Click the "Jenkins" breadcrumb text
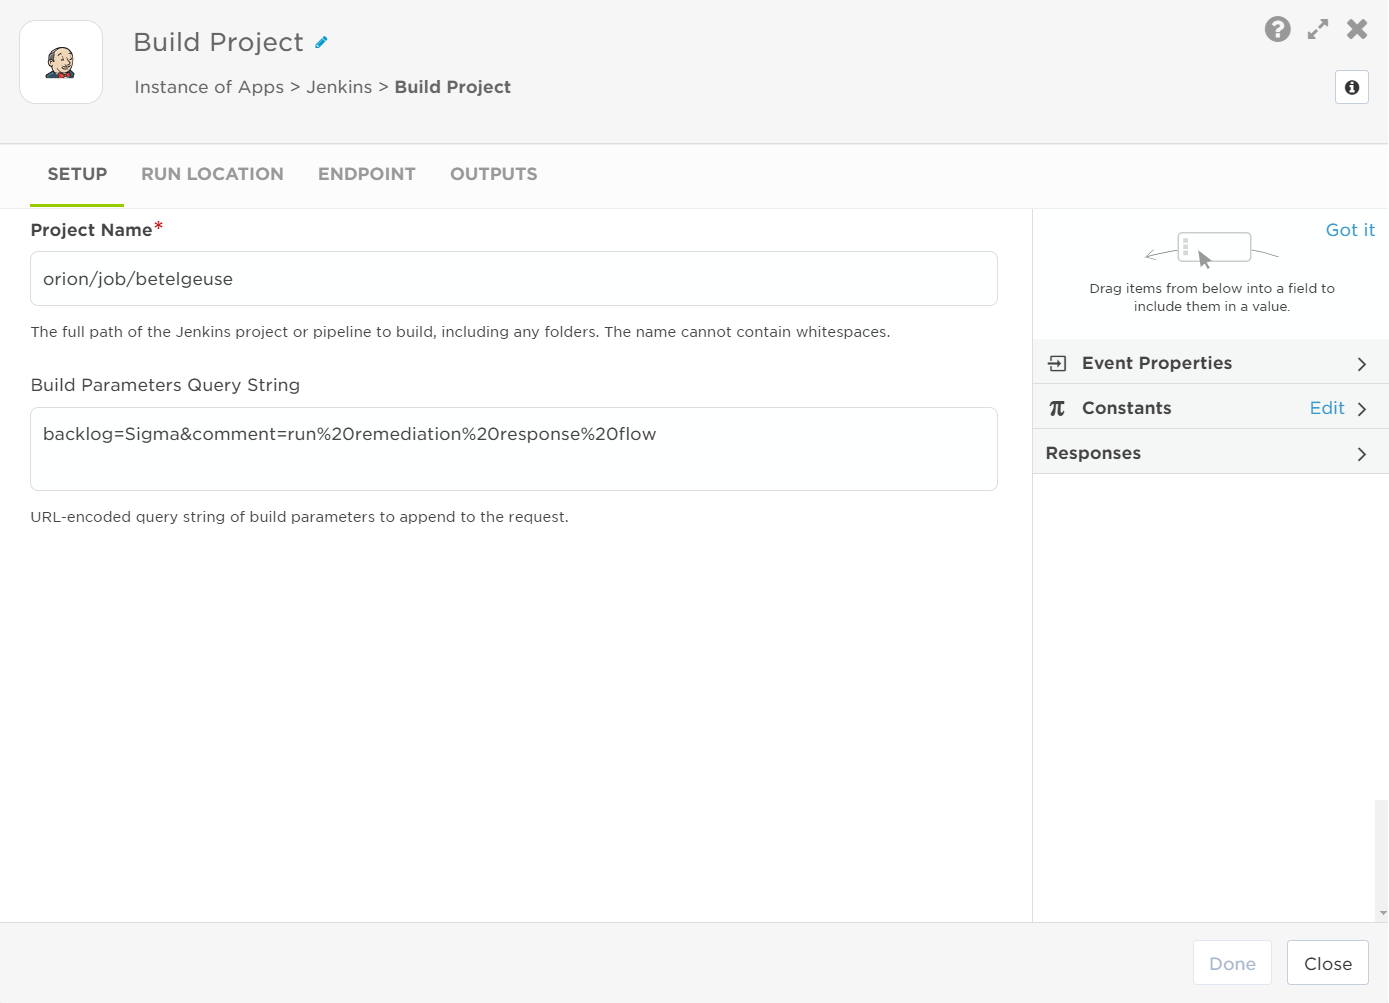The width and height of the screenshot is (1389, 1003). (x=339, y=87)
